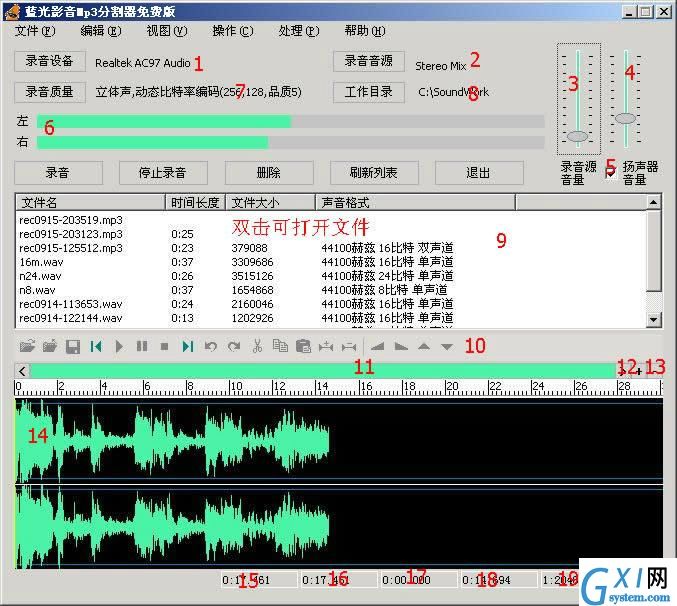Image resolution: width=677 pixels, height=606 pixels.
Task: Click the 录音质量 button
Action: (50, 92)
